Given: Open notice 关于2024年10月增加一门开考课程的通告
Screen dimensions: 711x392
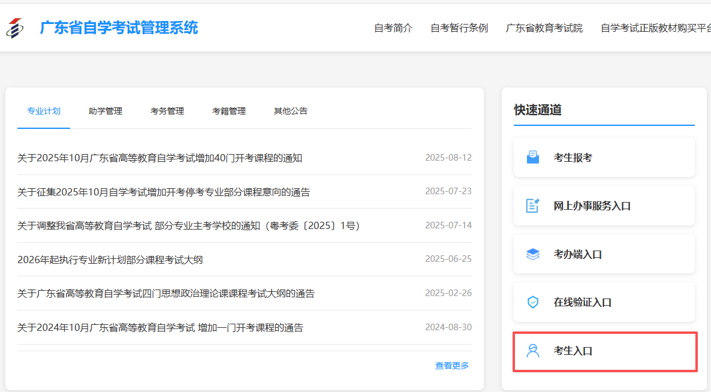Looking at the screenshot, I should (x=160, y=328).
